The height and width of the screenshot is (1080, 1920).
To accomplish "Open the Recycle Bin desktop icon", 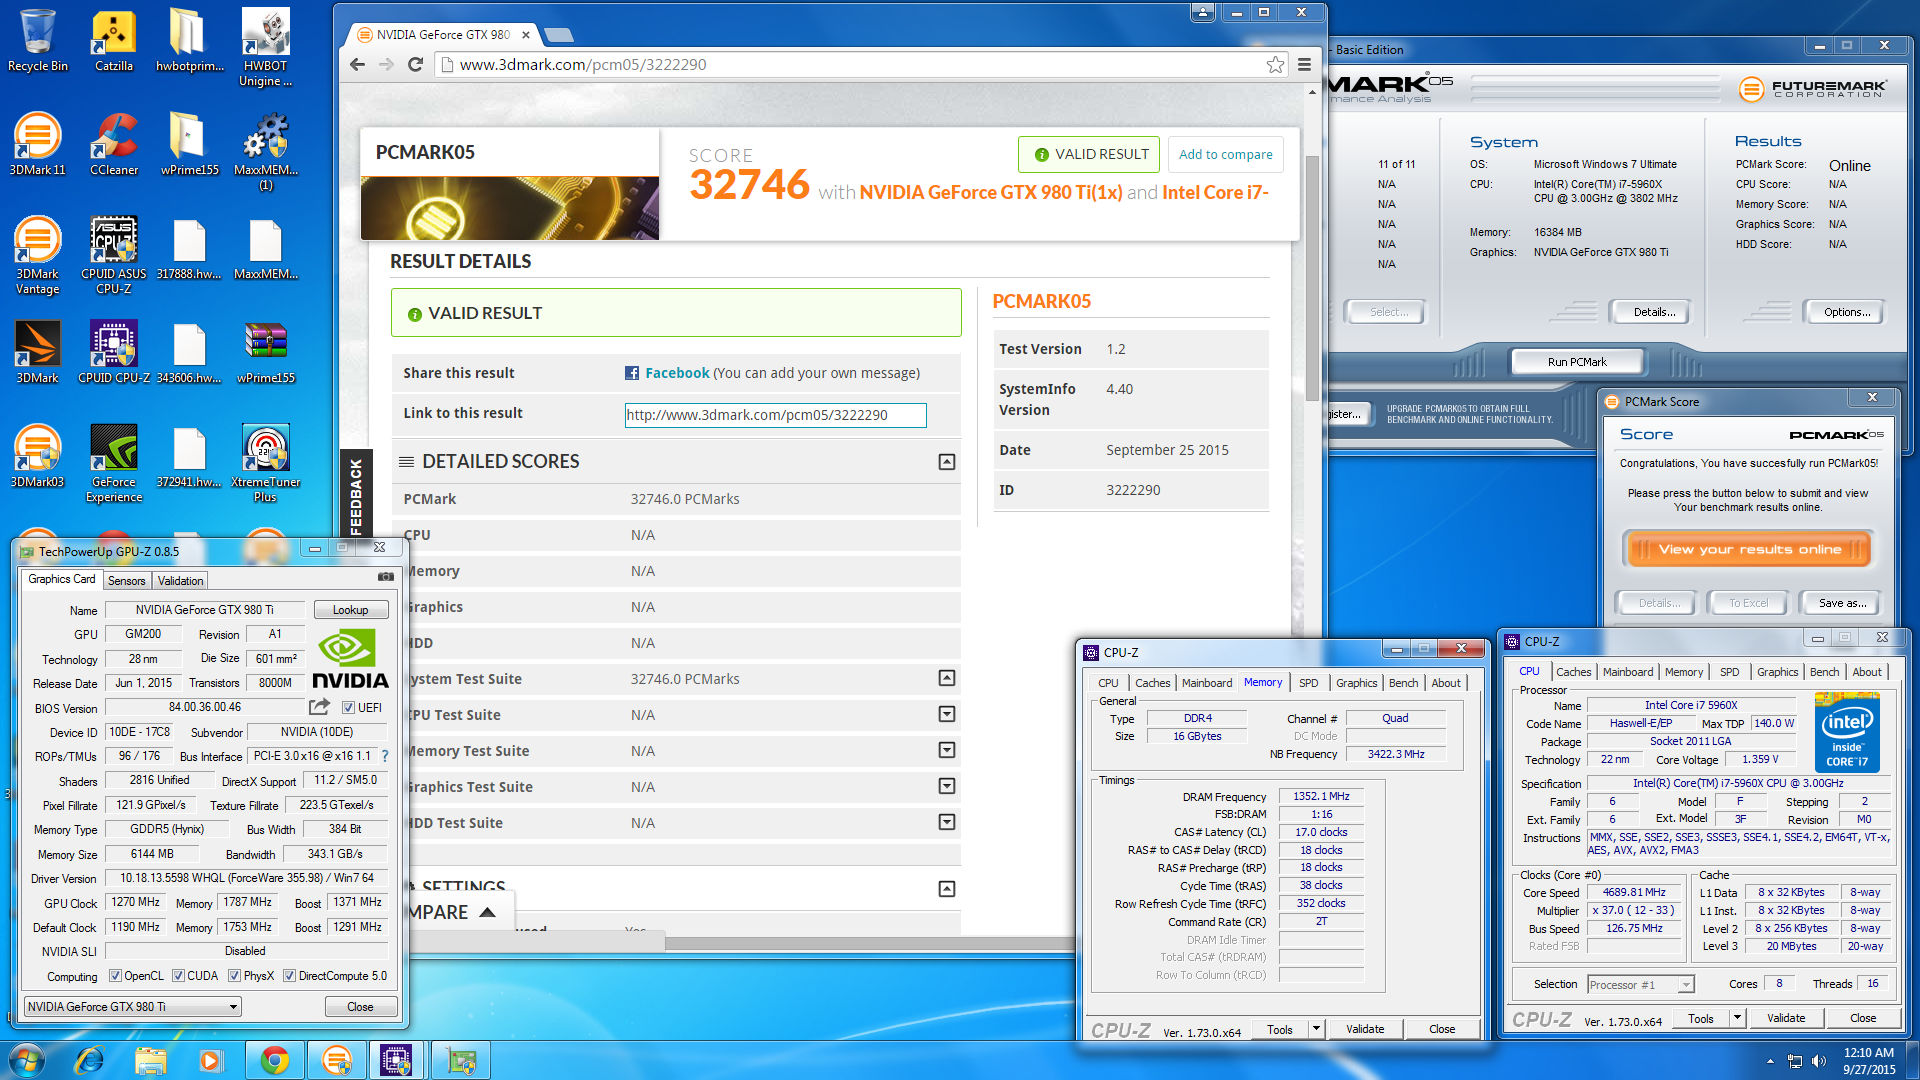I will [37, 40].
